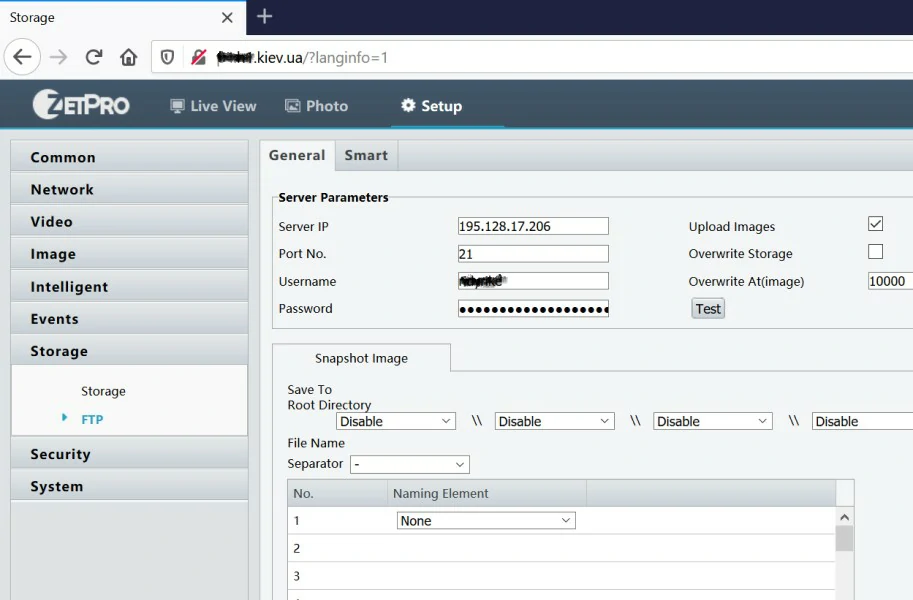This screenshot has height=600, width=913.
Task: Open the Separator dropdown
Action: click(410, 464)
